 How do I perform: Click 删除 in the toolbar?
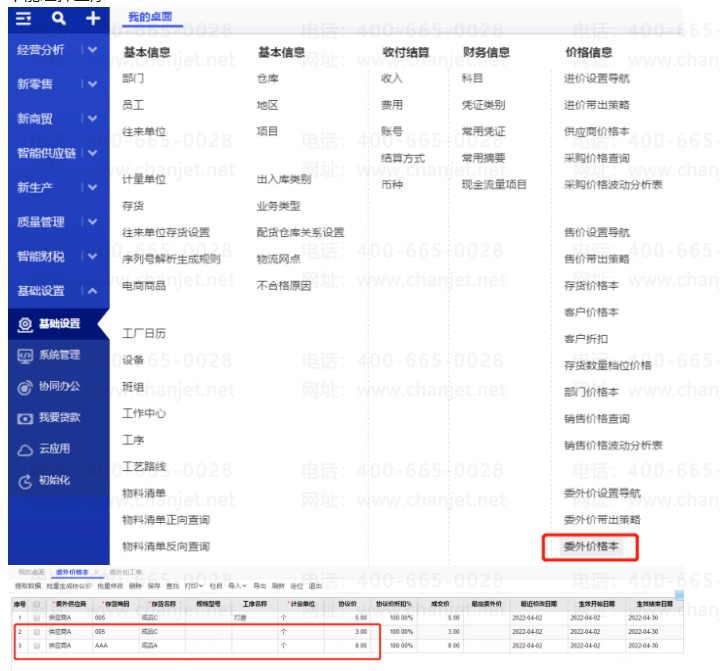click(x=135, y=586)
